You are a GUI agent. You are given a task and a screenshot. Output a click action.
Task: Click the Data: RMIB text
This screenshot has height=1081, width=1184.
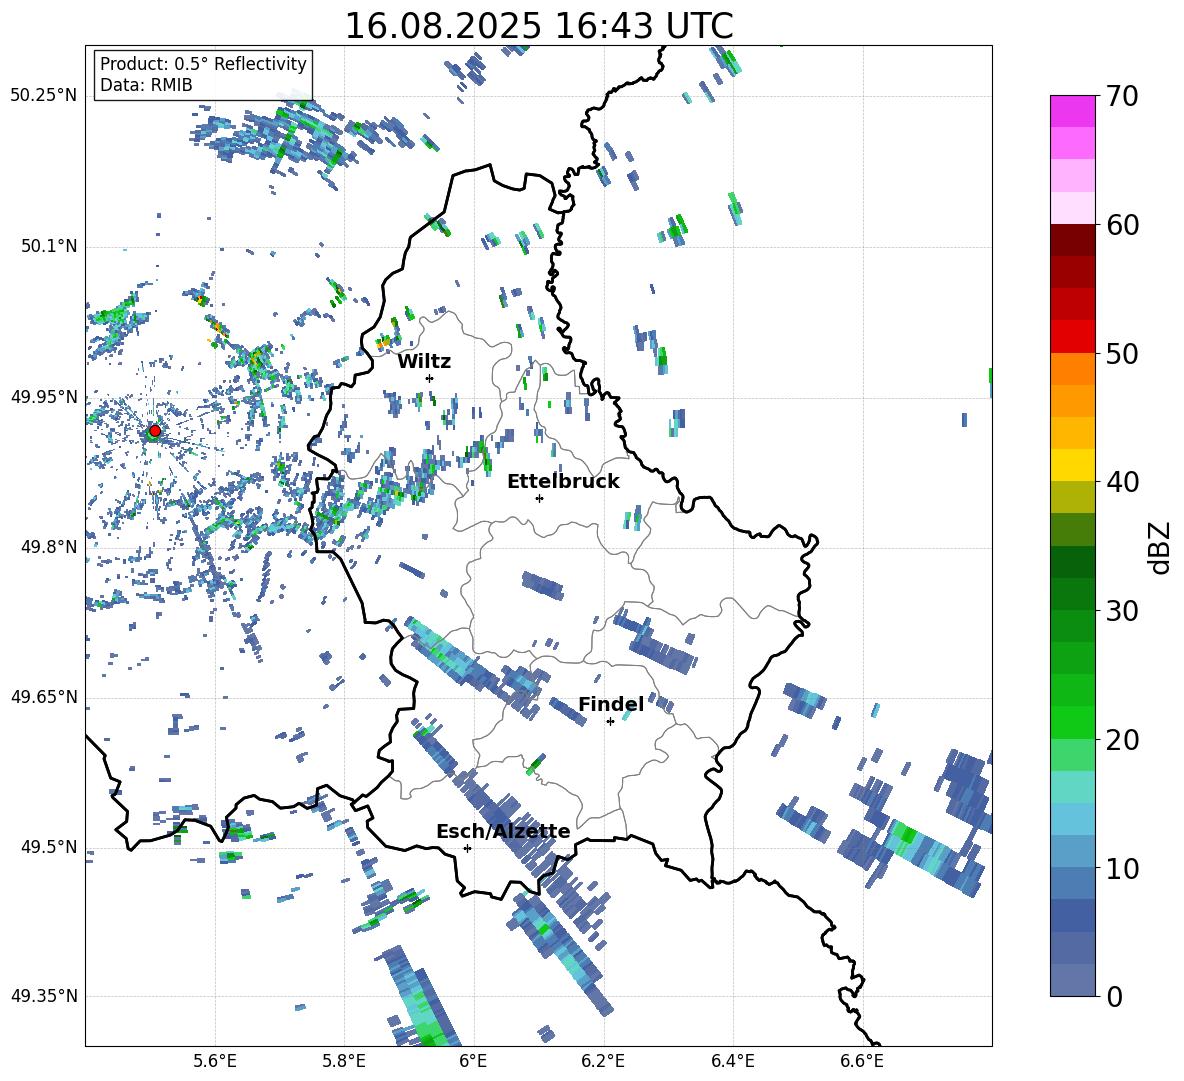click(x=146, y=85)
